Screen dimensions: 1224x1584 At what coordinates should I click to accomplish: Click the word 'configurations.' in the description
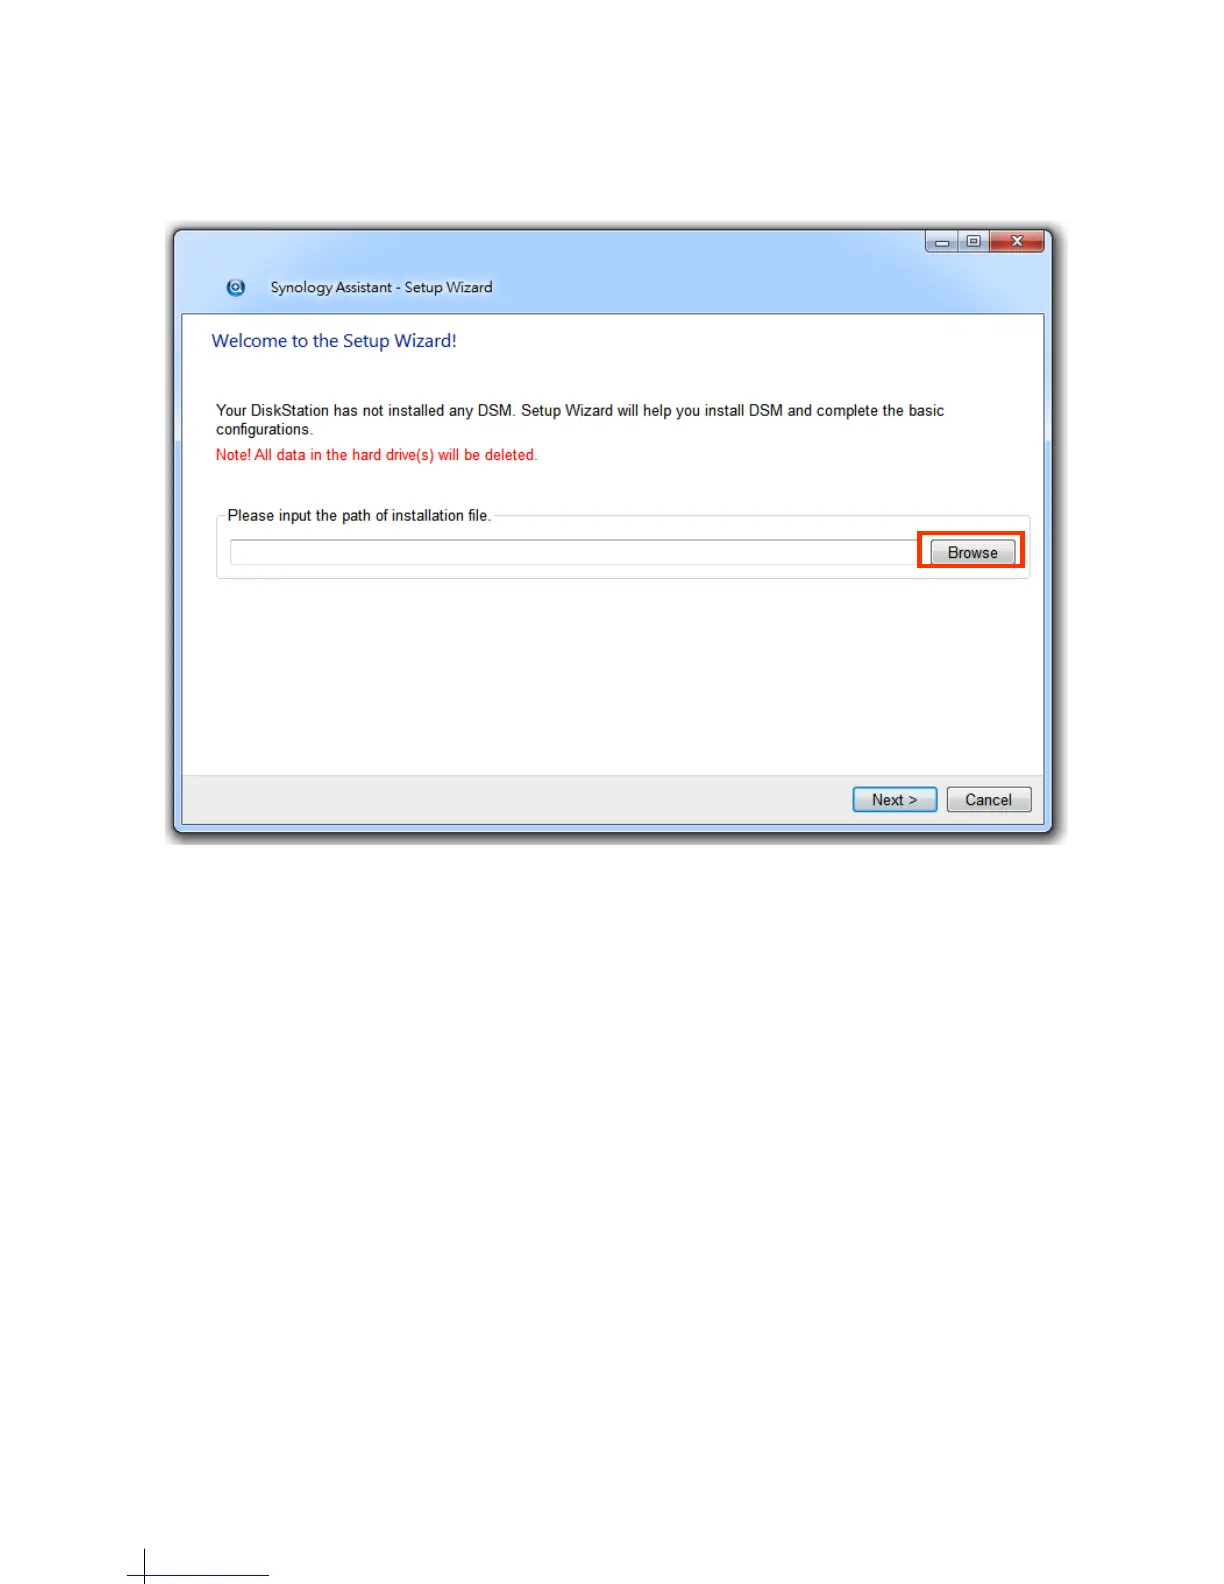click(264, 430)
